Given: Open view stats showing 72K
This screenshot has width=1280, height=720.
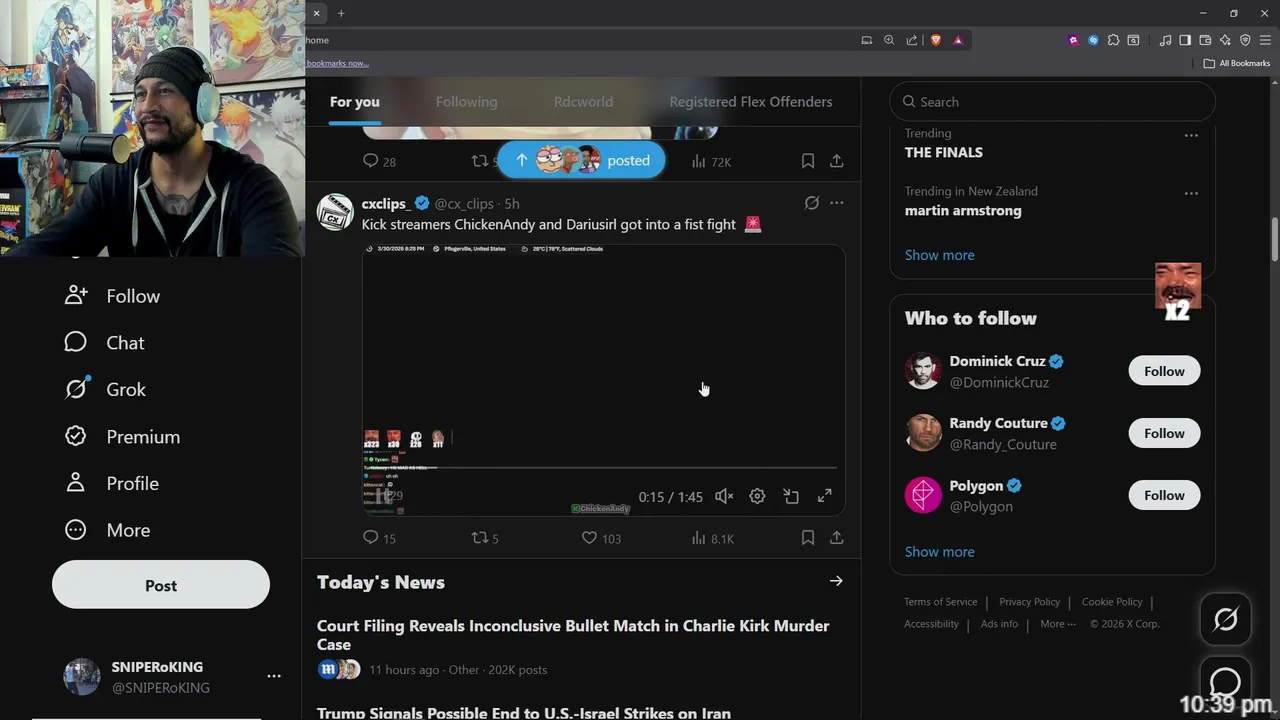Looking at the screenshot, I should coord(711,161).
